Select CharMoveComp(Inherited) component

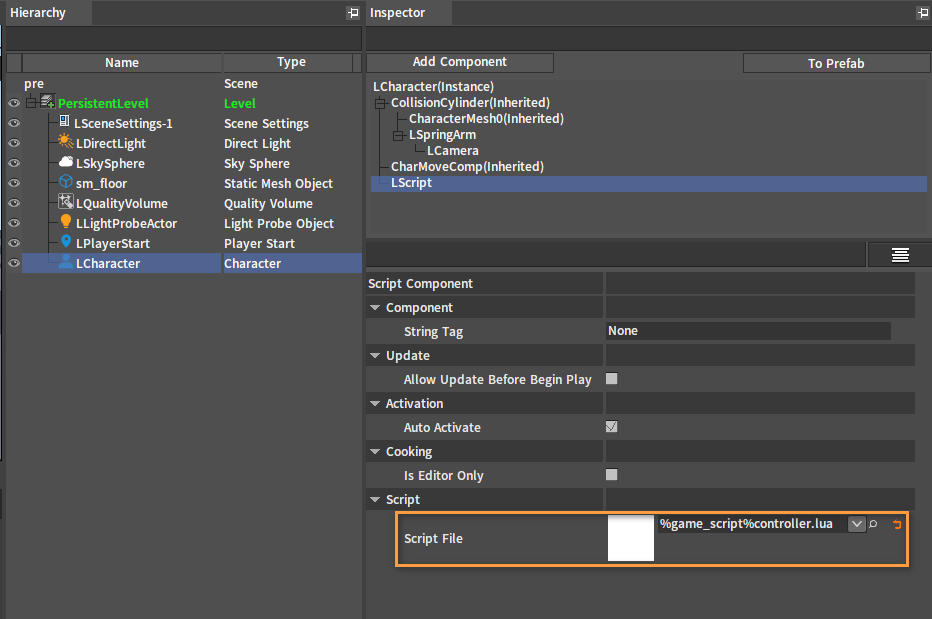coord(467,167)
